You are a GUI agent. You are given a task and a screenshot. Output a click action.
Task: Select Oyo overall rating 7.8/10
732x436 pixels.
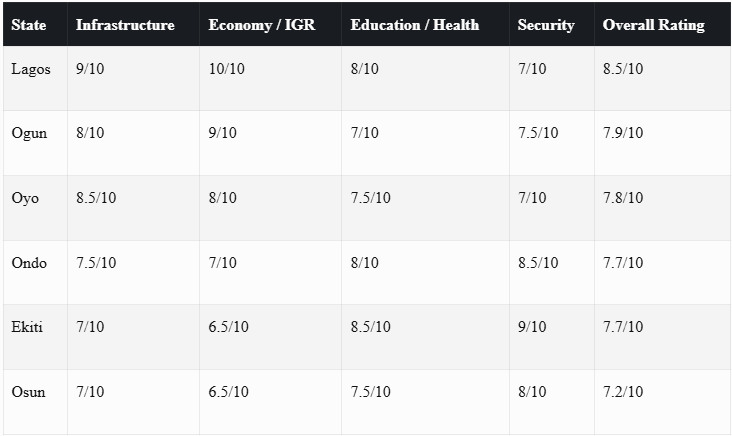(623, 197)
